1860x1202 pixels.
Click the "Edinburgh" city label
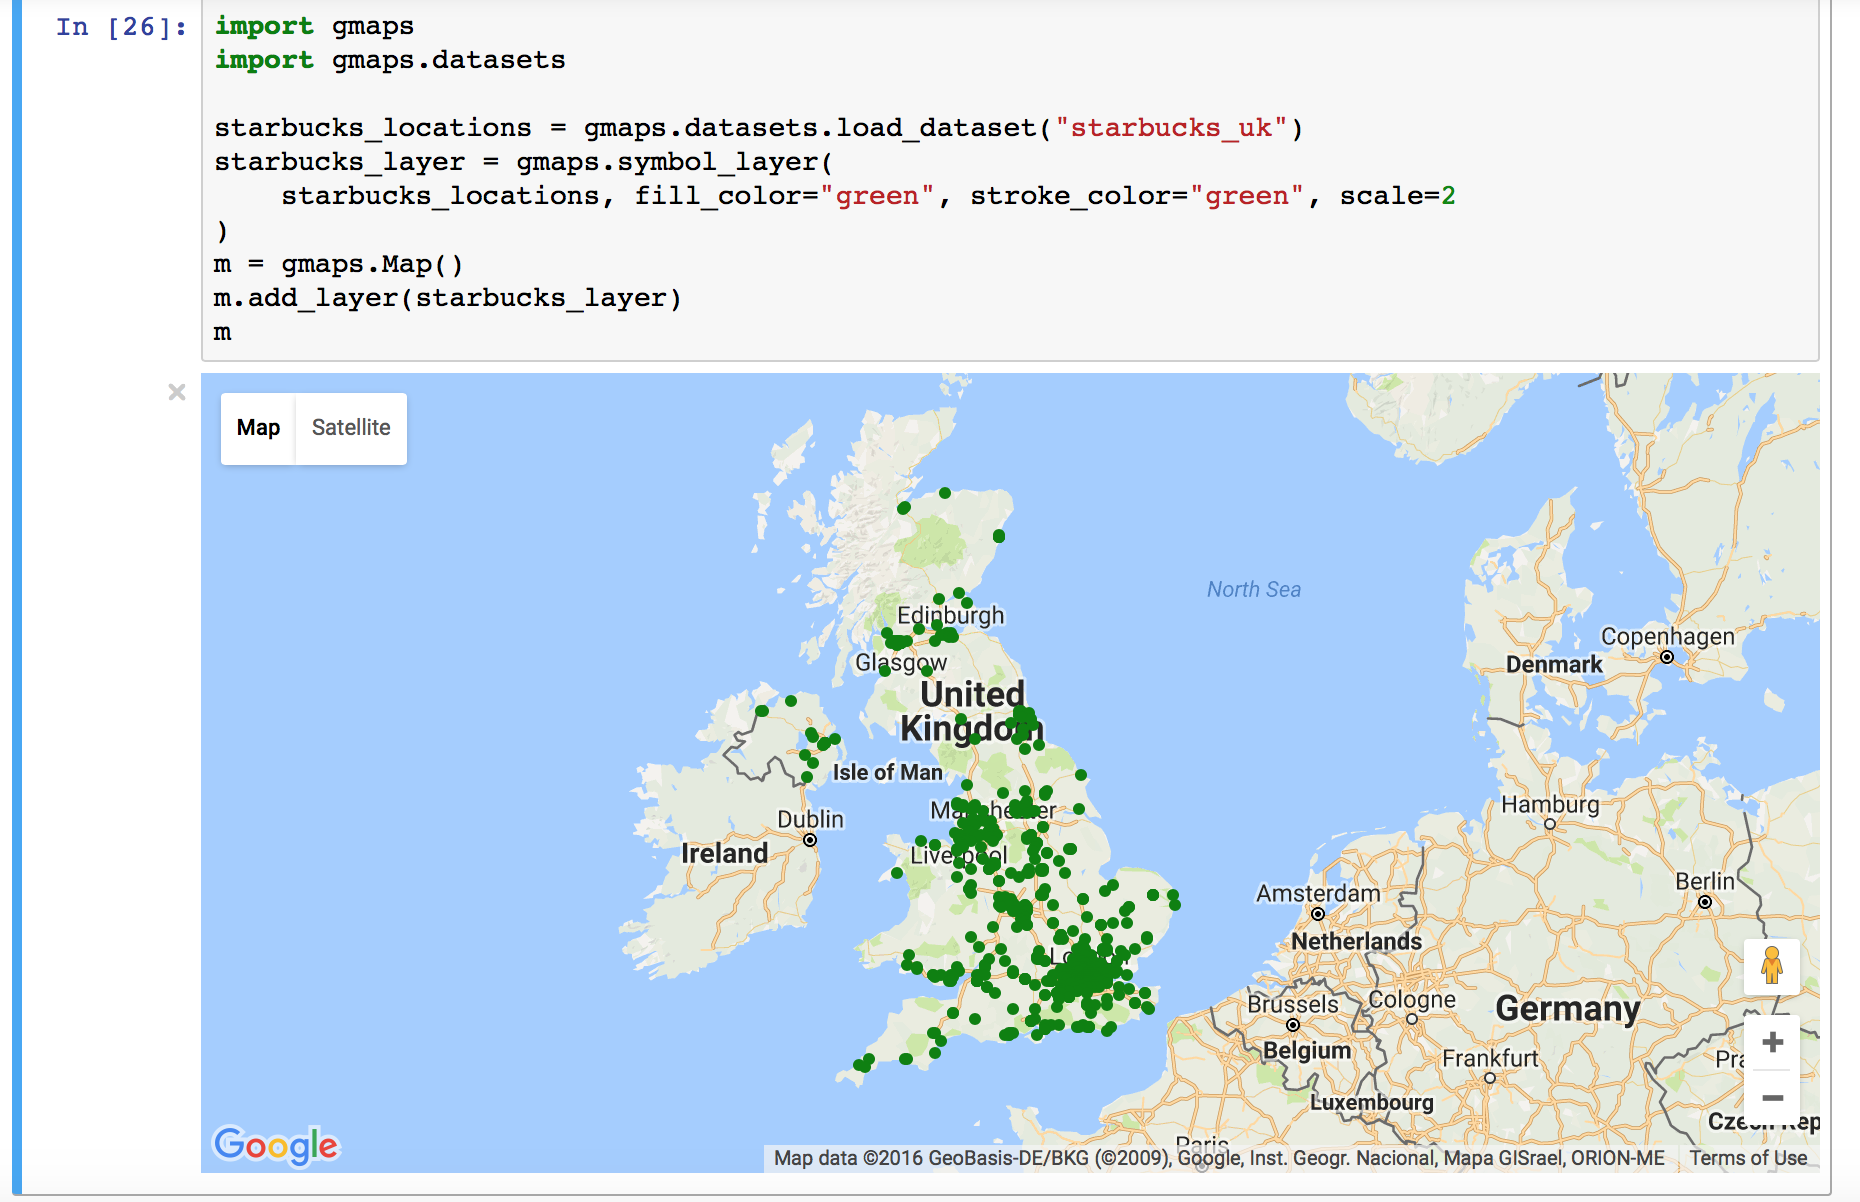coord(951,615)
